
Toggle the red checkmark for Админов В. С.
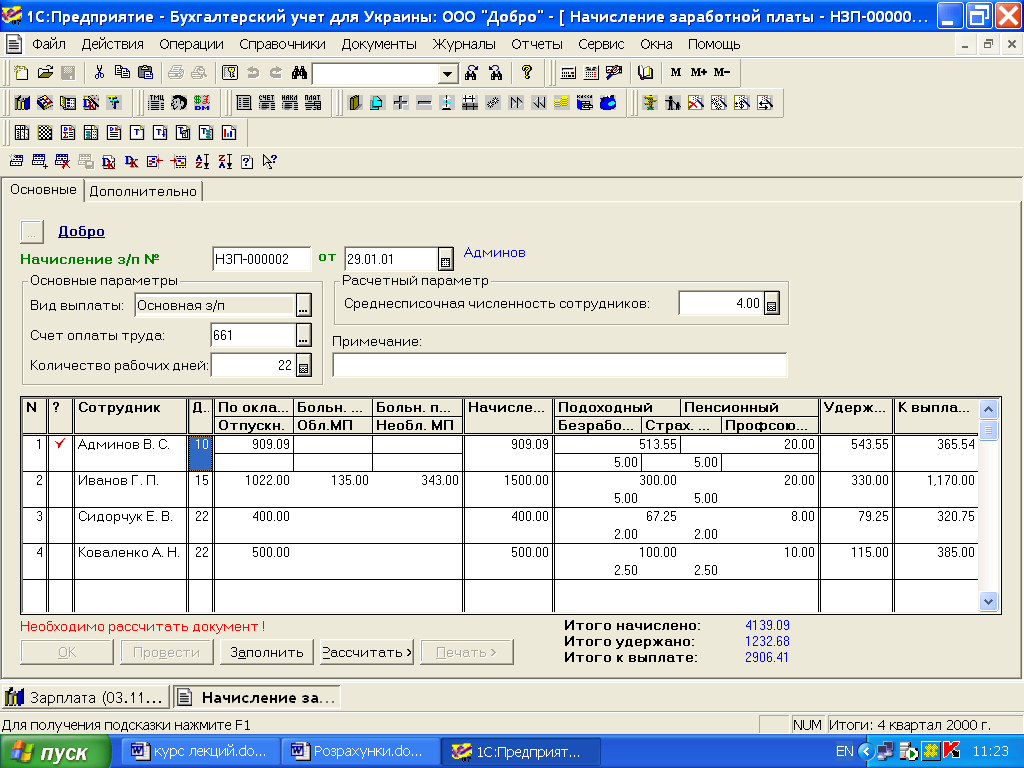59,444
